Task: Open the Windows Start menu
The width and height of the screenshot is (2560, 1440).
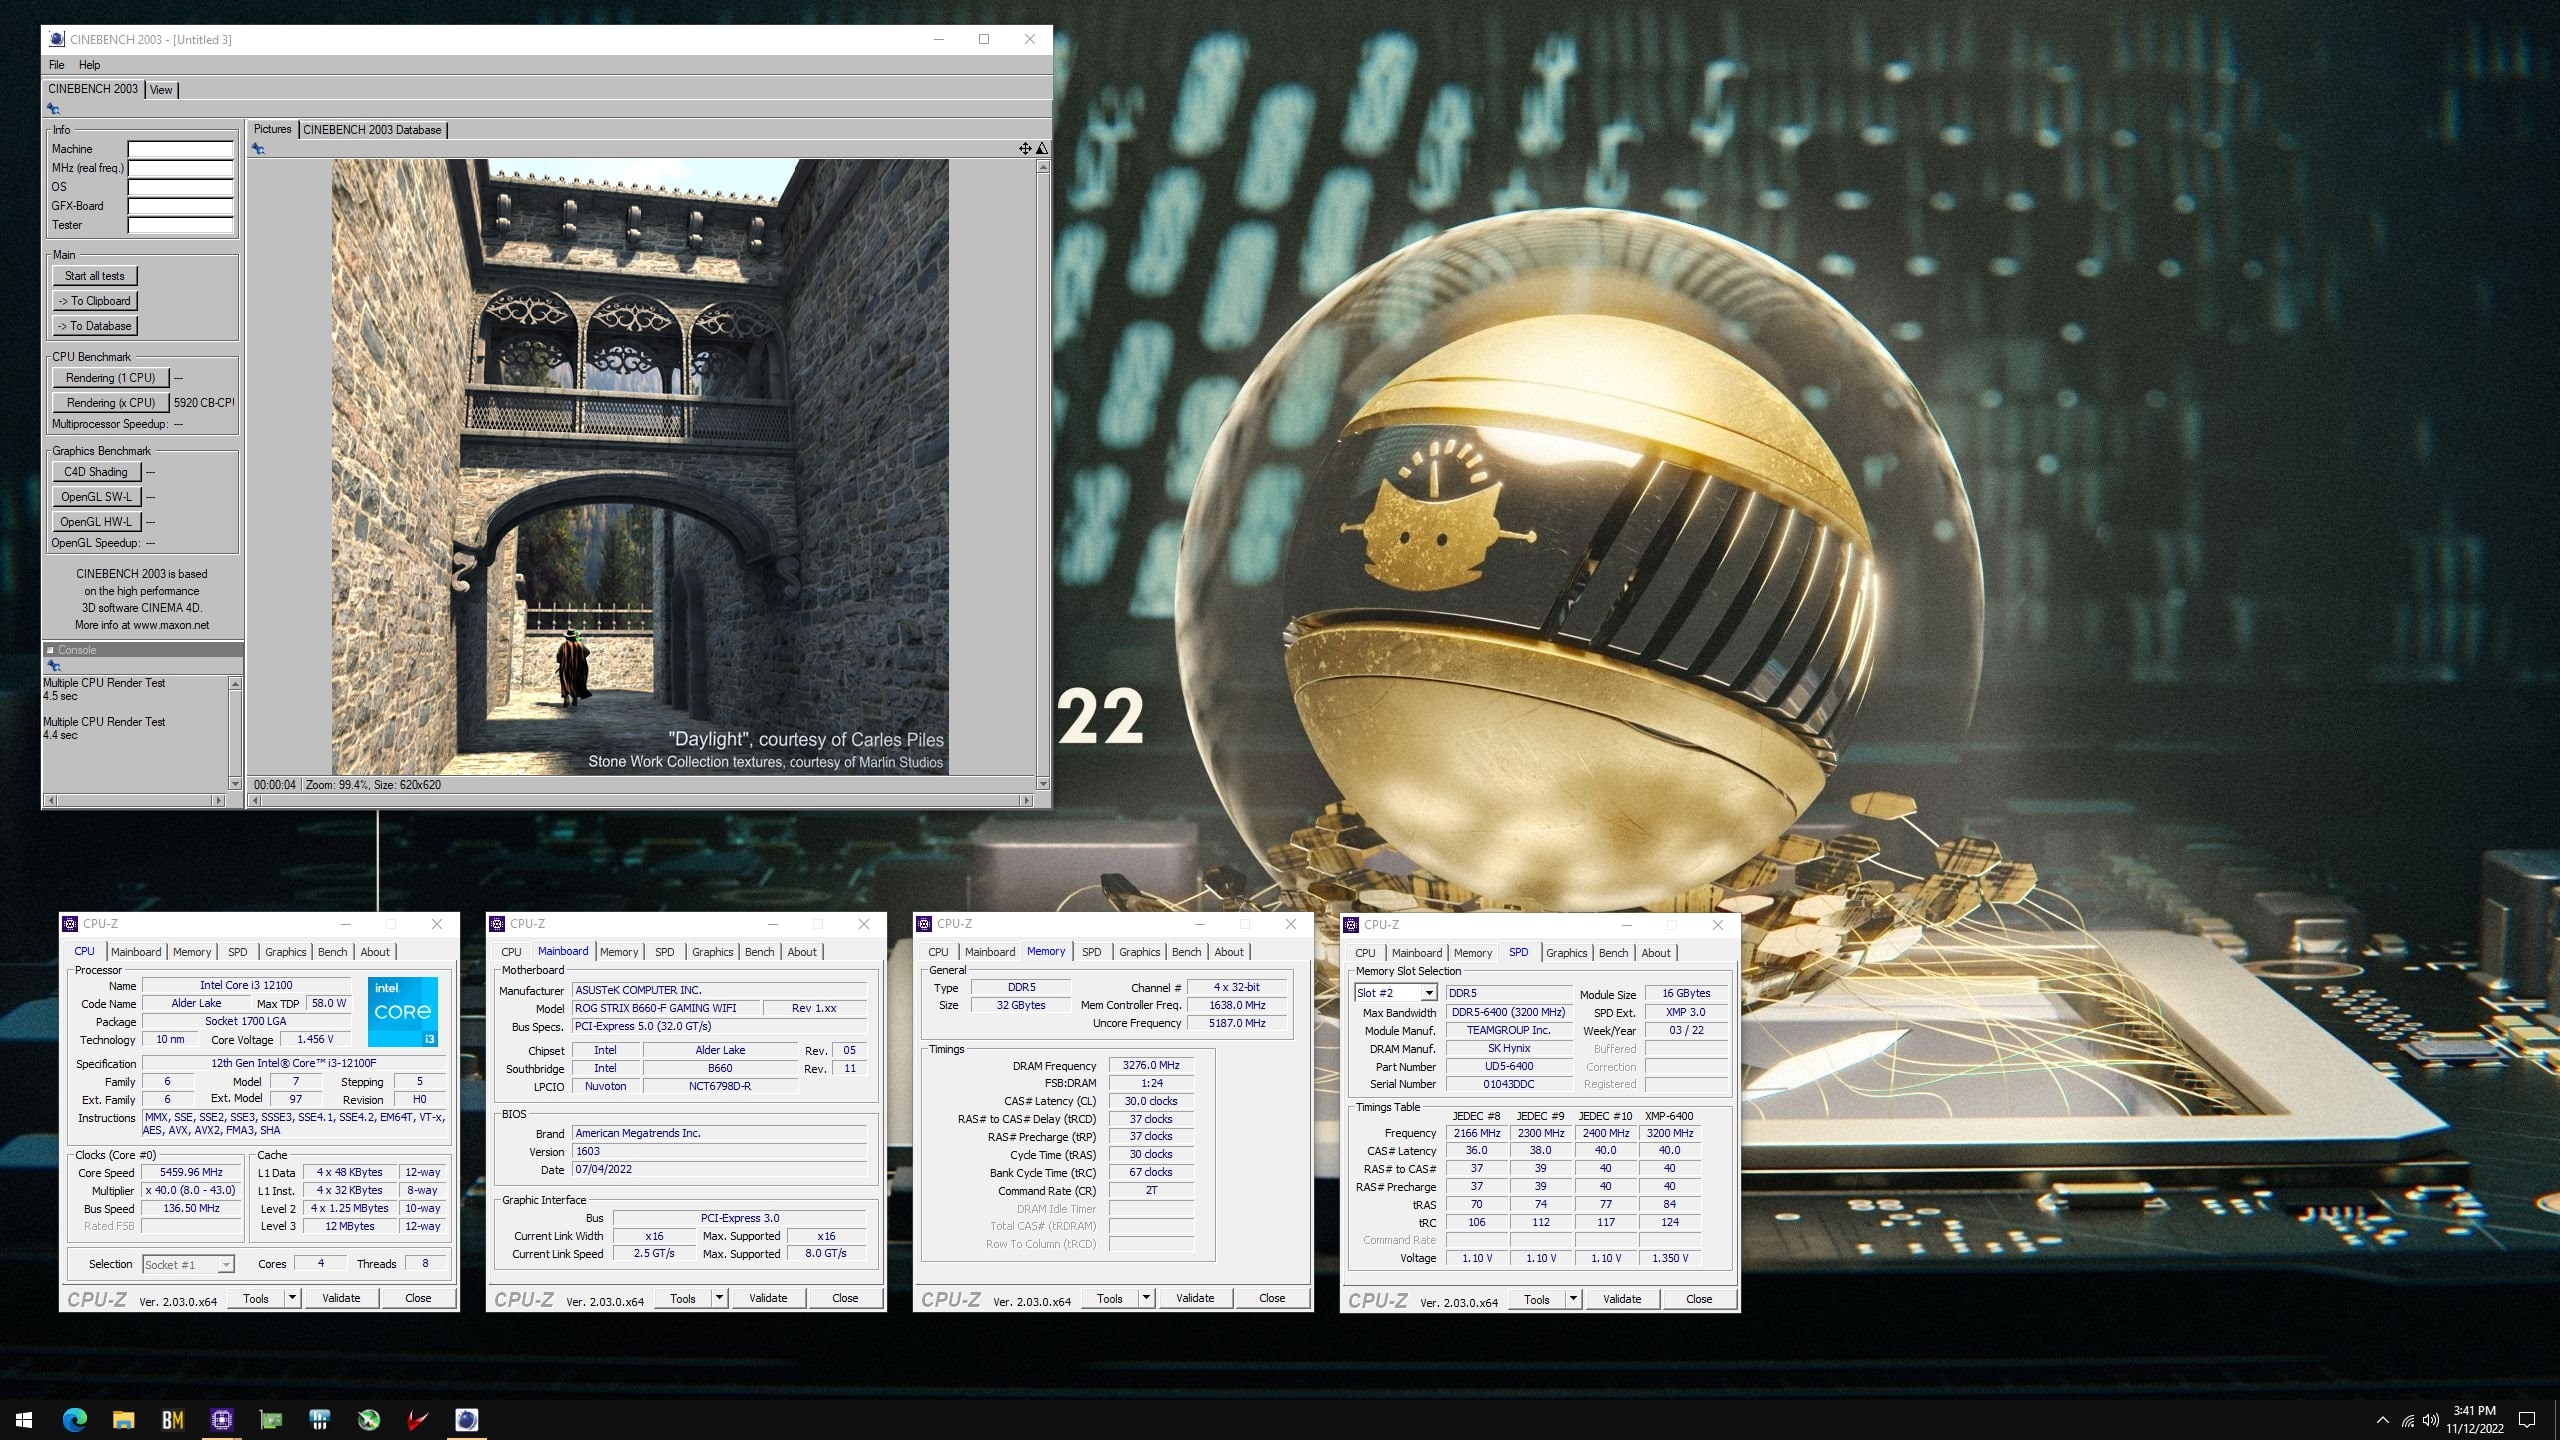Action: [24, 1419]
